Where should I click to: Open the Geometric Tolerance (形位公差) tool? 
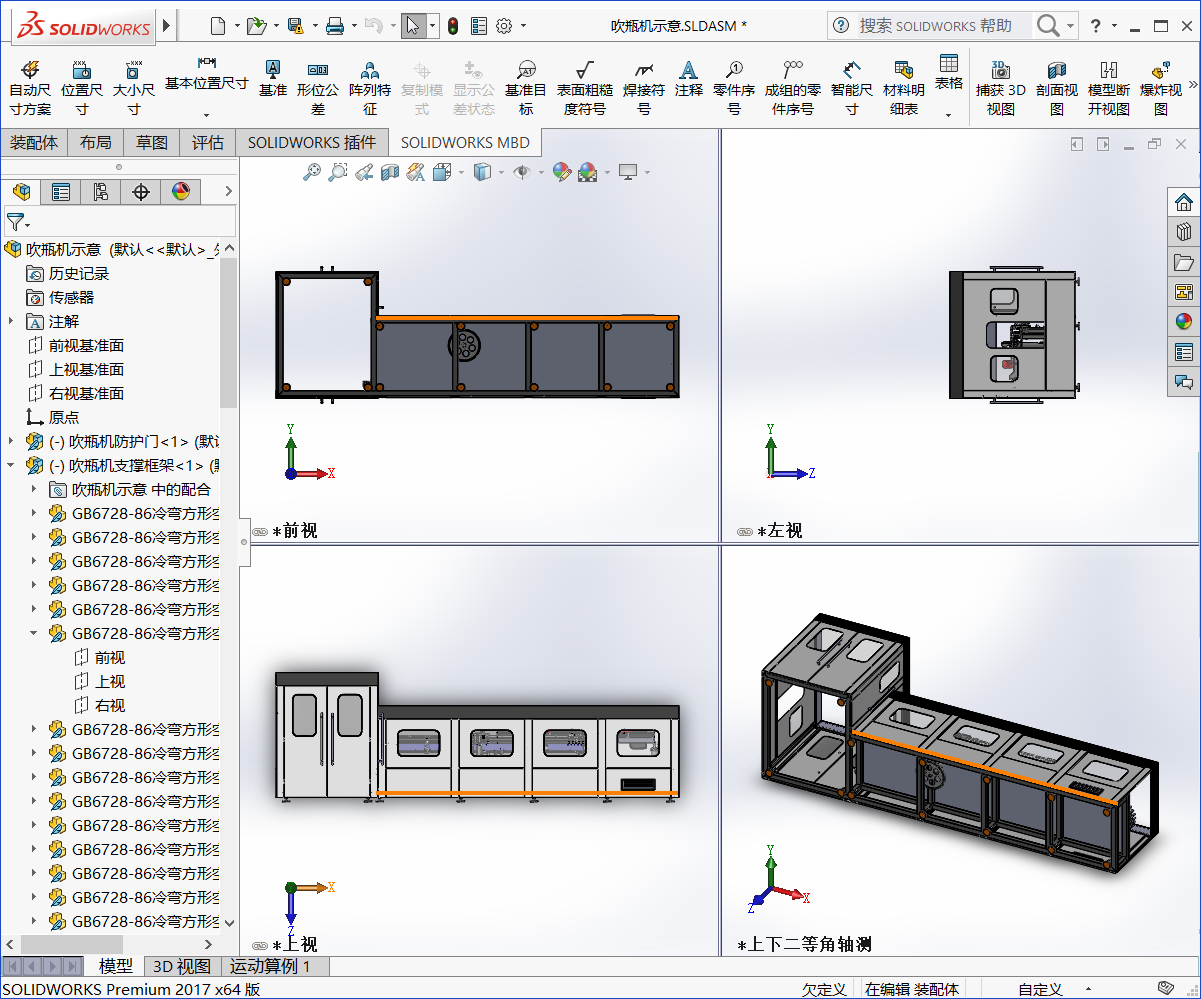(x=318, y=87)
